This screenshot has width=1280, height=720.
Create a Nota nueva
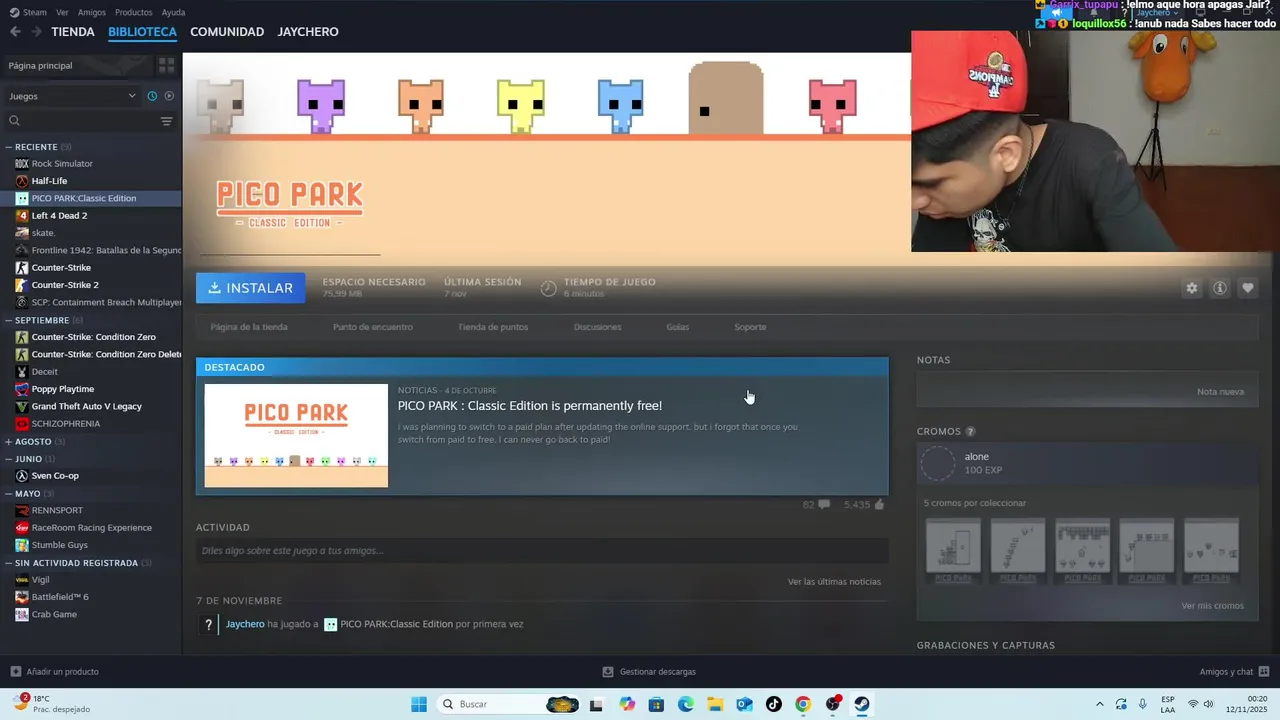pyautogui.click(x=1220, y=392)
